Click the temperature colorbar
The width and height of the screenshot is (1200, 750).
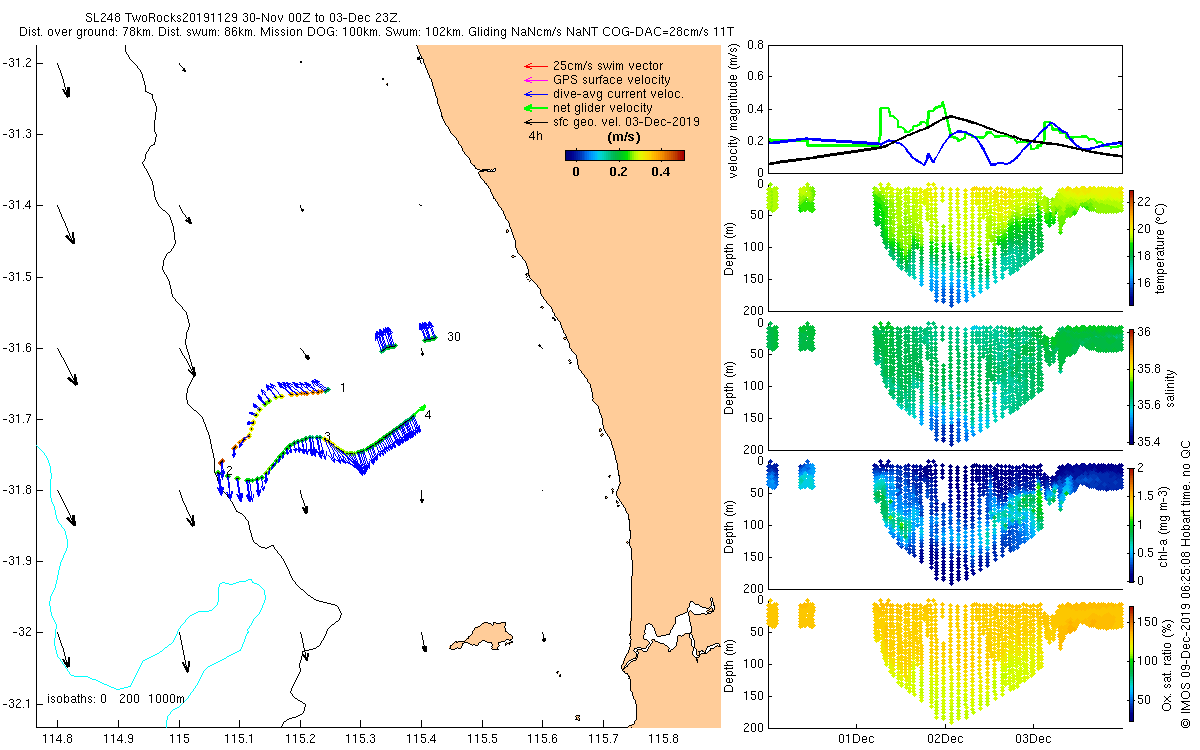point(1132,247)
